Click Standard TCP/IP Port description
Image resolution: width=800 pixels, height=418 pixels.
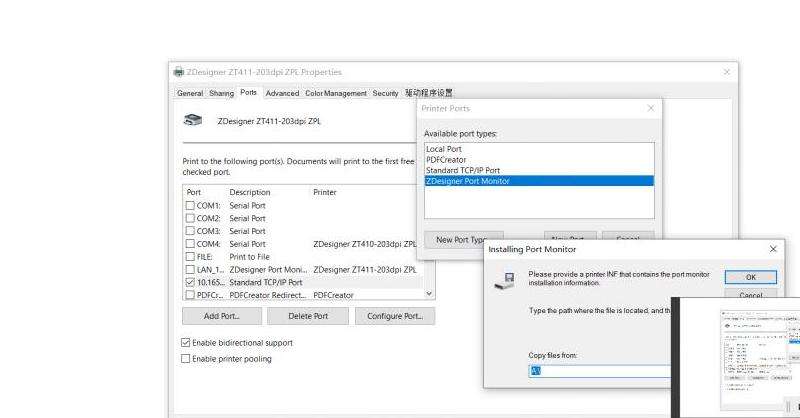(266, 282)
